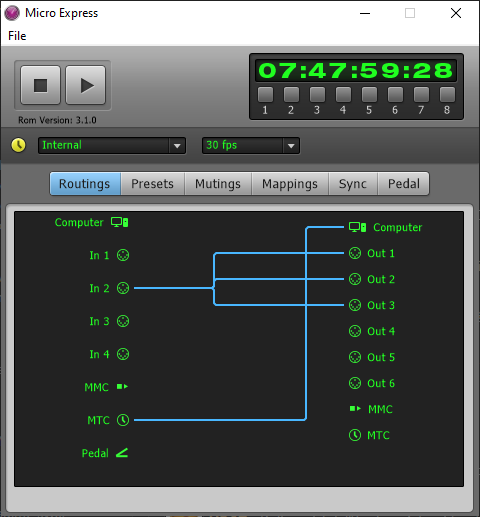Click the Micro Express app icon
This screenshot has width=480, height=517.
pos(12,13)
